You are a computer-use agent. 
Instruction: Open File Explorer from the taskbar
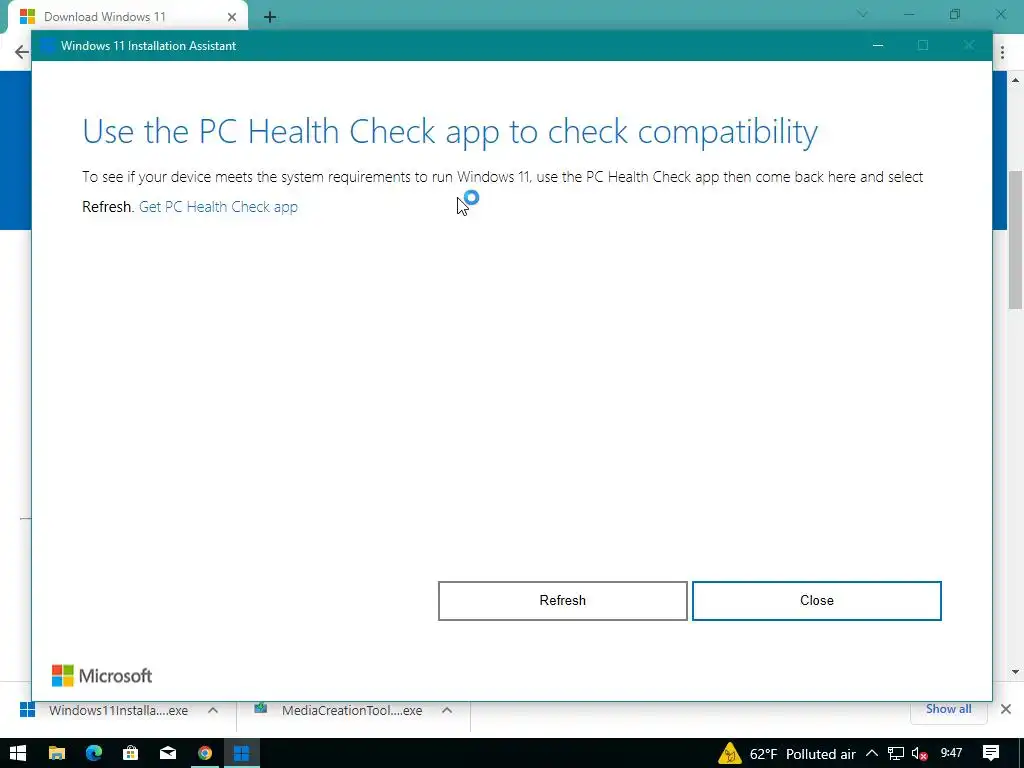tap(57, 753)
